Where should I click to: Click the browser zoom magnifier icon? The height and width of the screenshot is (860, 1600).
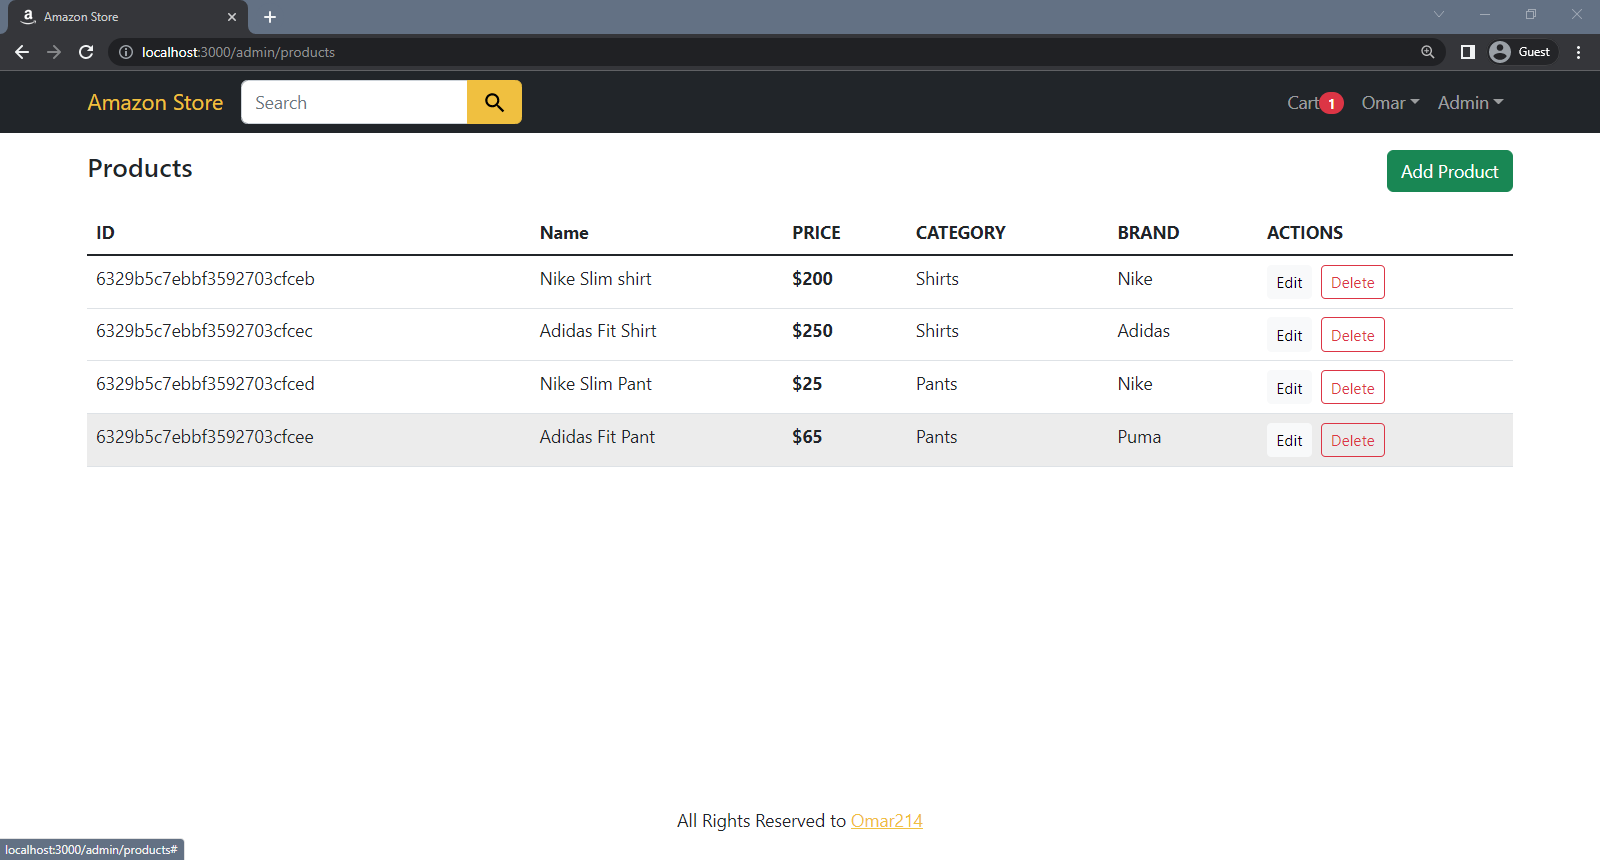[1428, 52]
